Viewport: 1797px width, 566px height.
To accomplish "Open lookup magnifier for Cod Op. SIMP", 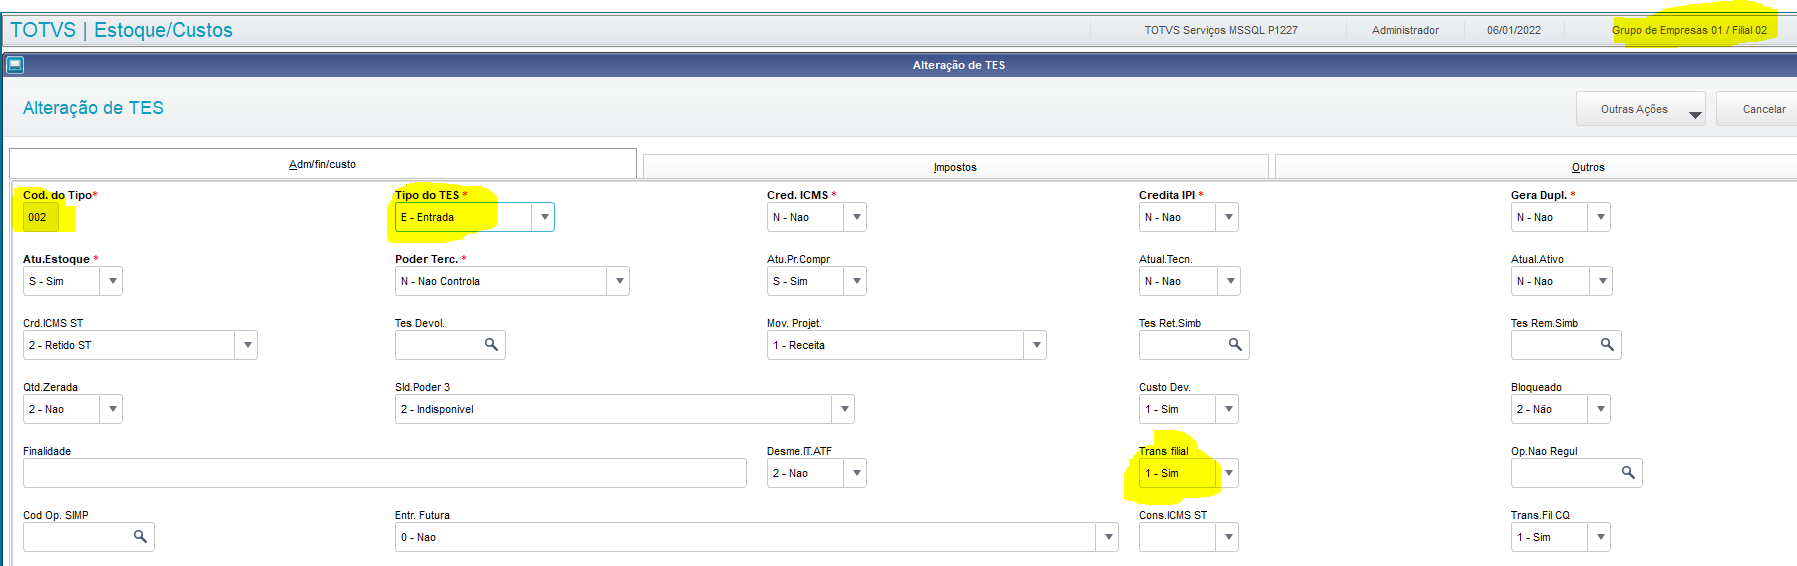I will [x=140, y=536].
